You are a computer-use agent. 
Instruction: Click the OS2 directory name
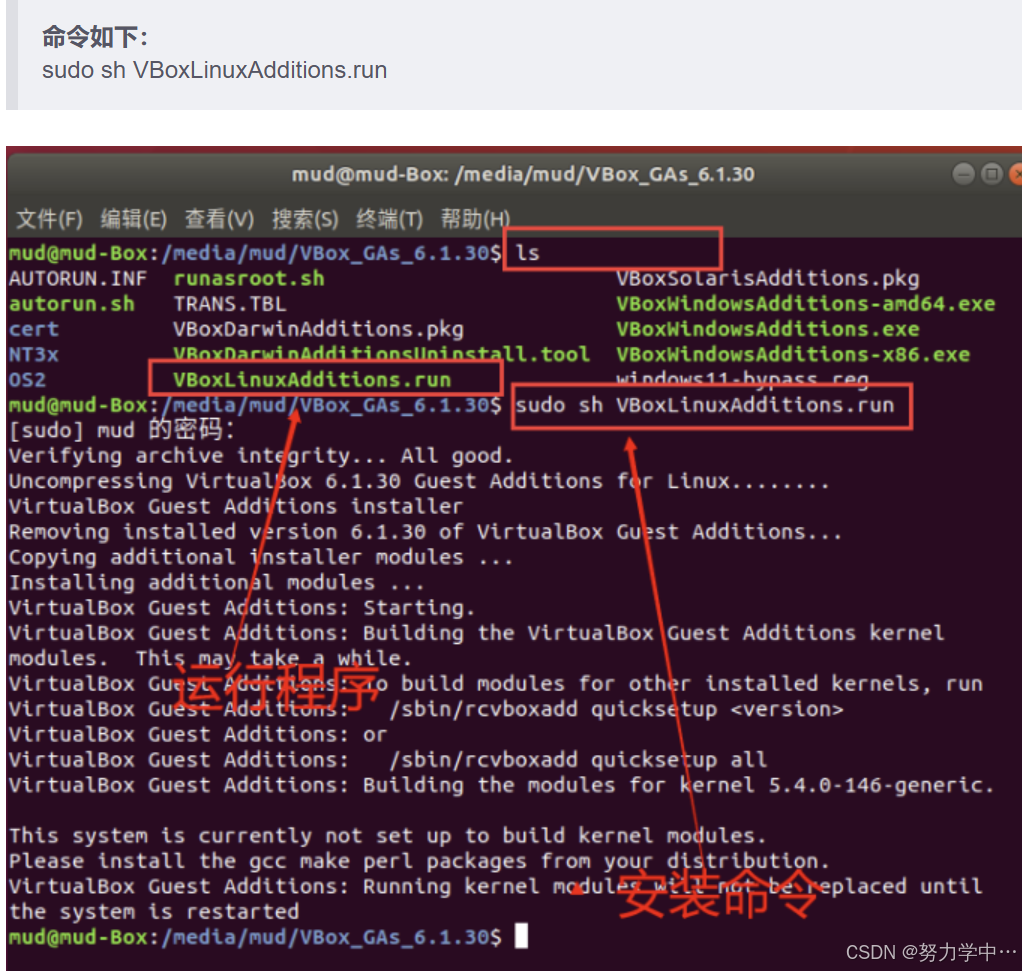tap(27, 380)
